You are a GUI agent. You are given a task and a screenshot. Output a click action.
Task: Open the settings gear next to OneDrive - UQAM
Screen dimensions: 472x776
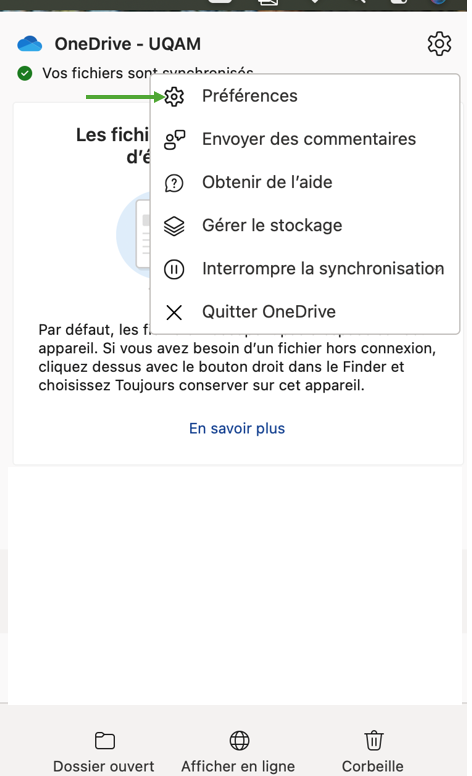pyautogui.click(x=439, y=44)
